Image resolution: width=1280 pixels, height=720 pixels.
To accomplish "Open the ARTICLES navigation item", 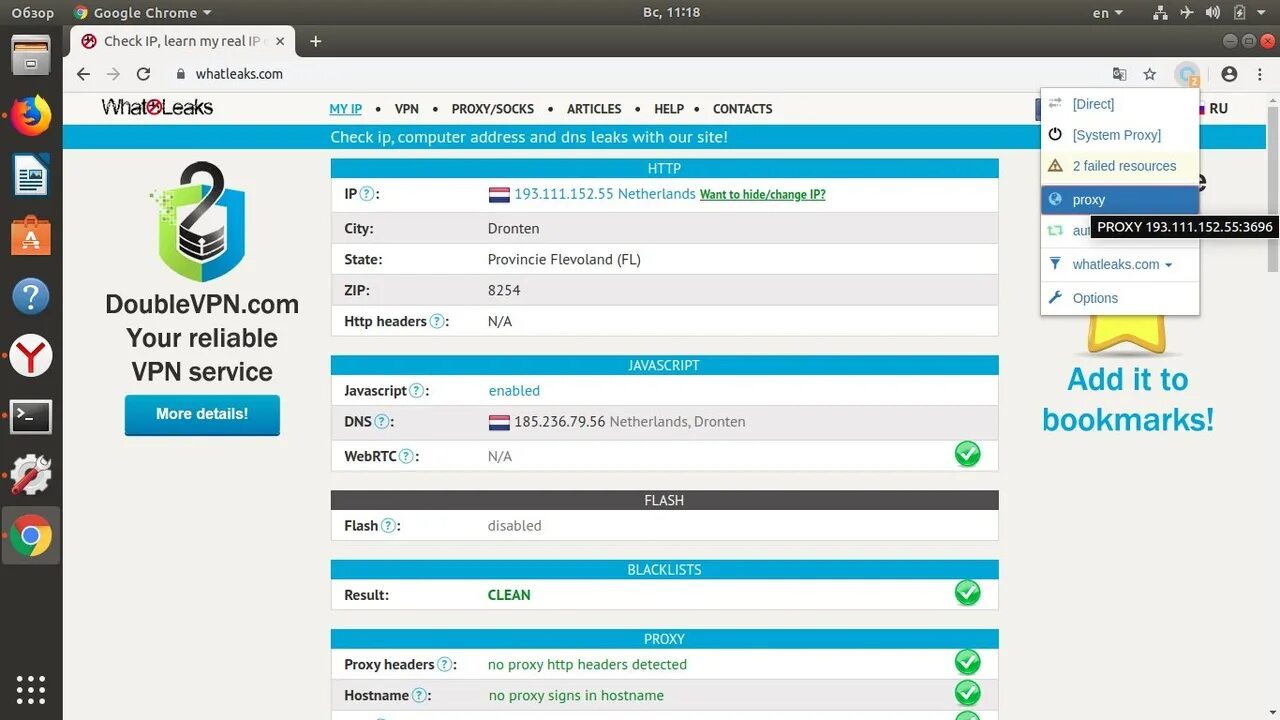I will point(594,109).
